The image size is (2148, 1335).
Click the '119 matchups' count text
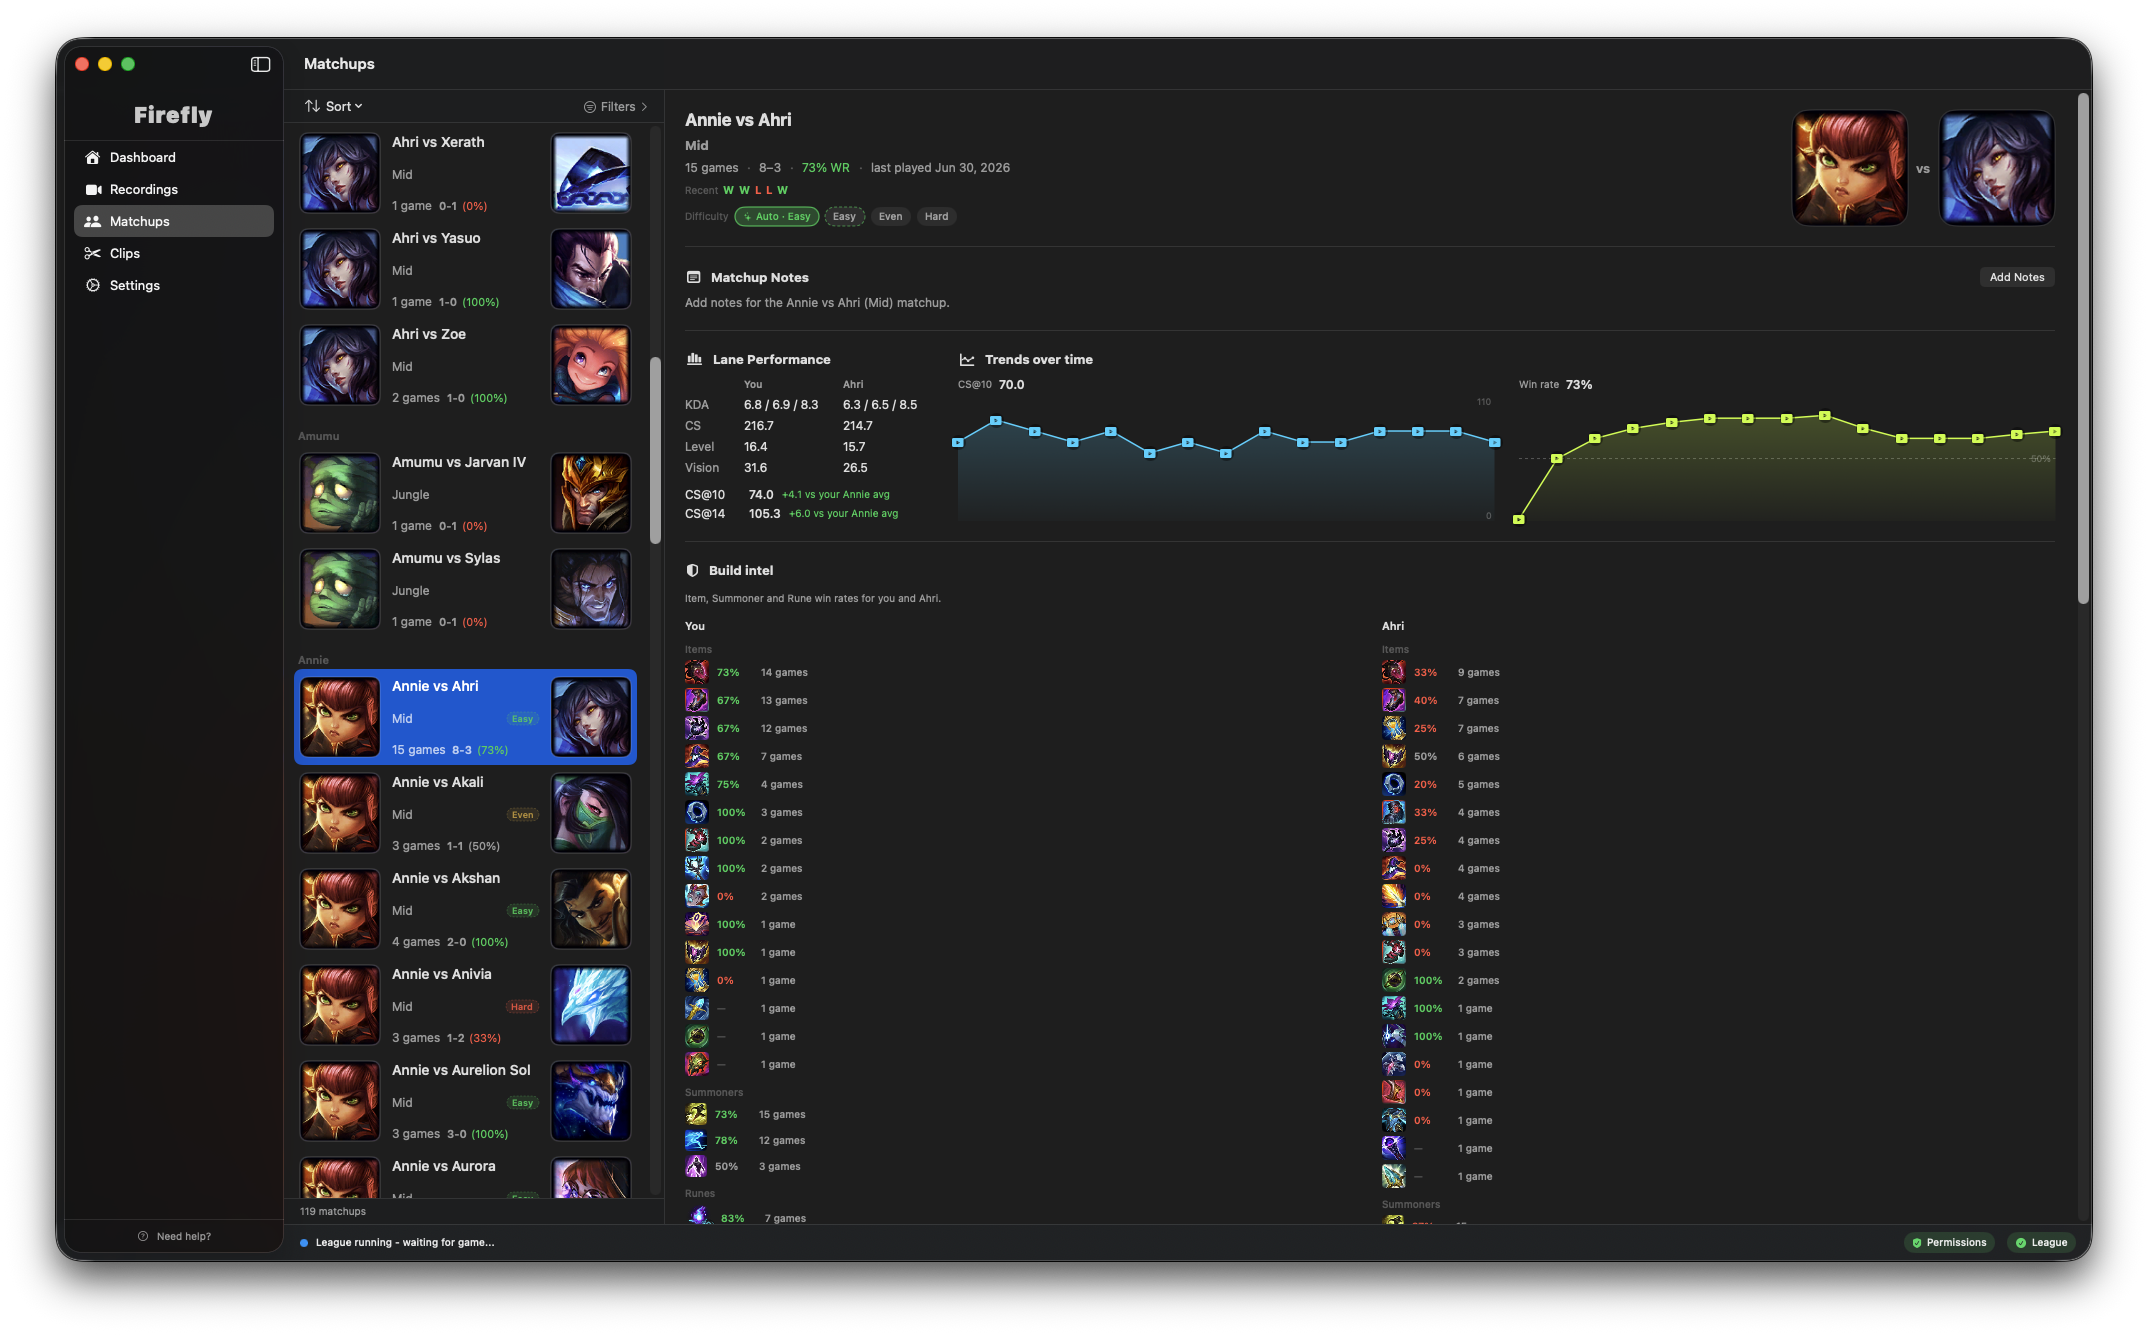(x=333, y=1211)
